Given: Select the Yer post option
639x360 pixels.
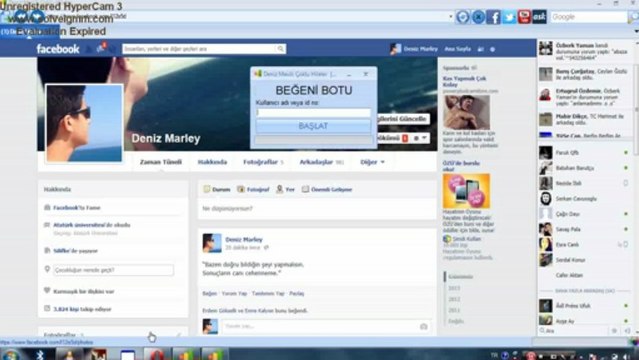Looking at the screenshot, I should [x=285, y=189].
